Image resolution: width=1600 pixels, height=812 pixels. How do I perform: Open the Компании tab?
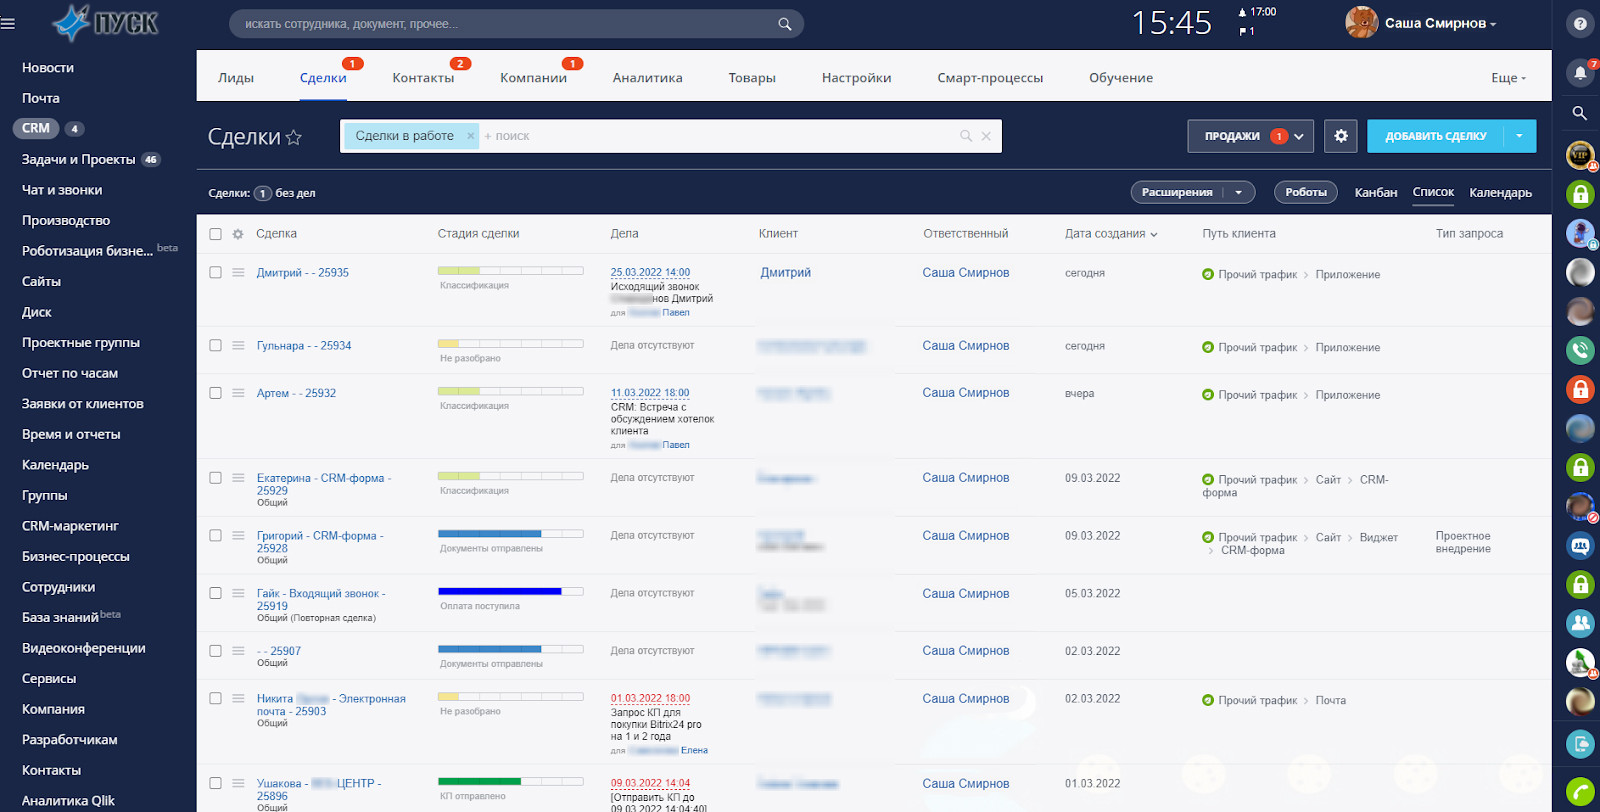pos(533,78)
